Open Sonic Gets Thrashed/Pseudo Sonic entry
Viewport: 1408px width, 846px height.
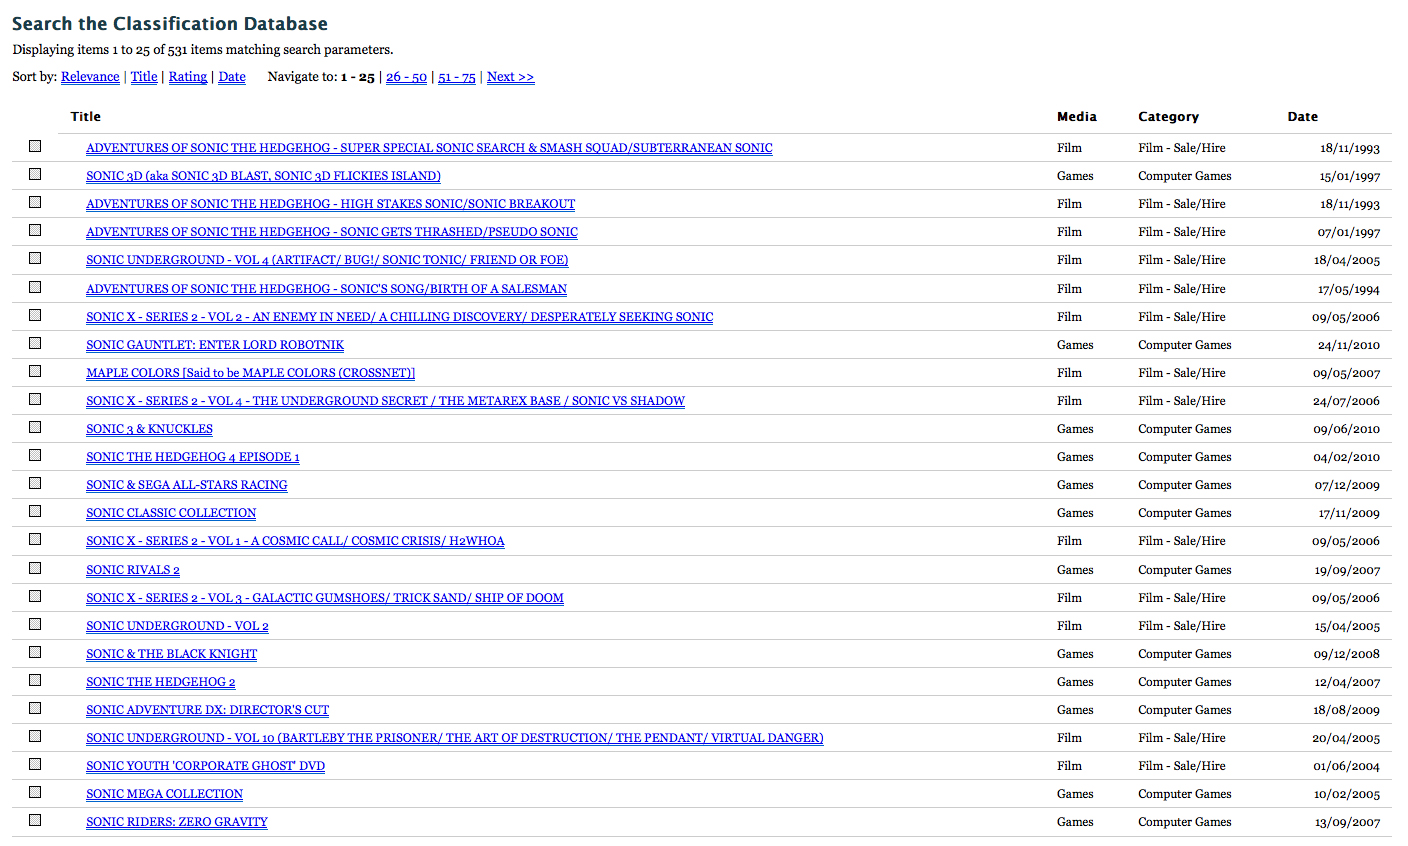[x=332, y=232]
